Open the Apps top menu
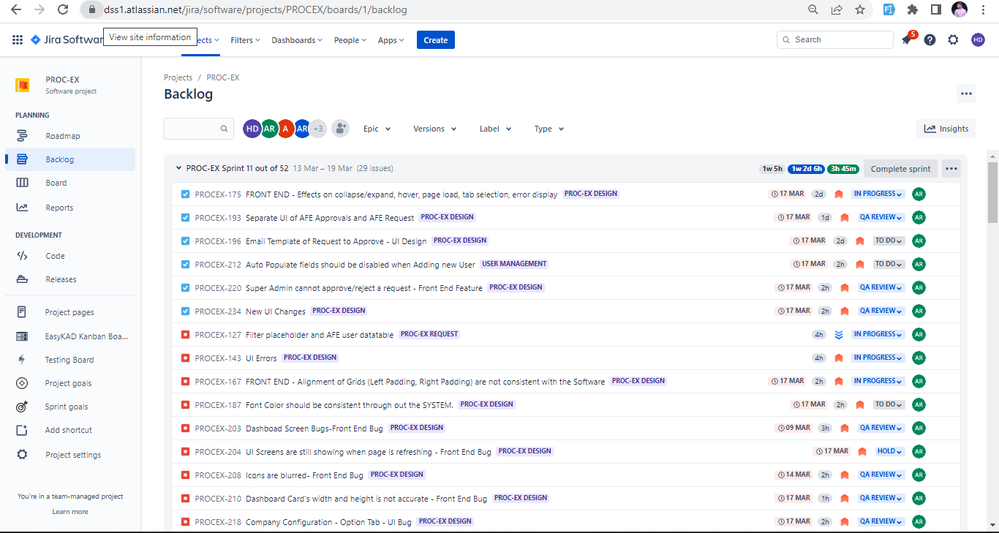 (391, 40)
